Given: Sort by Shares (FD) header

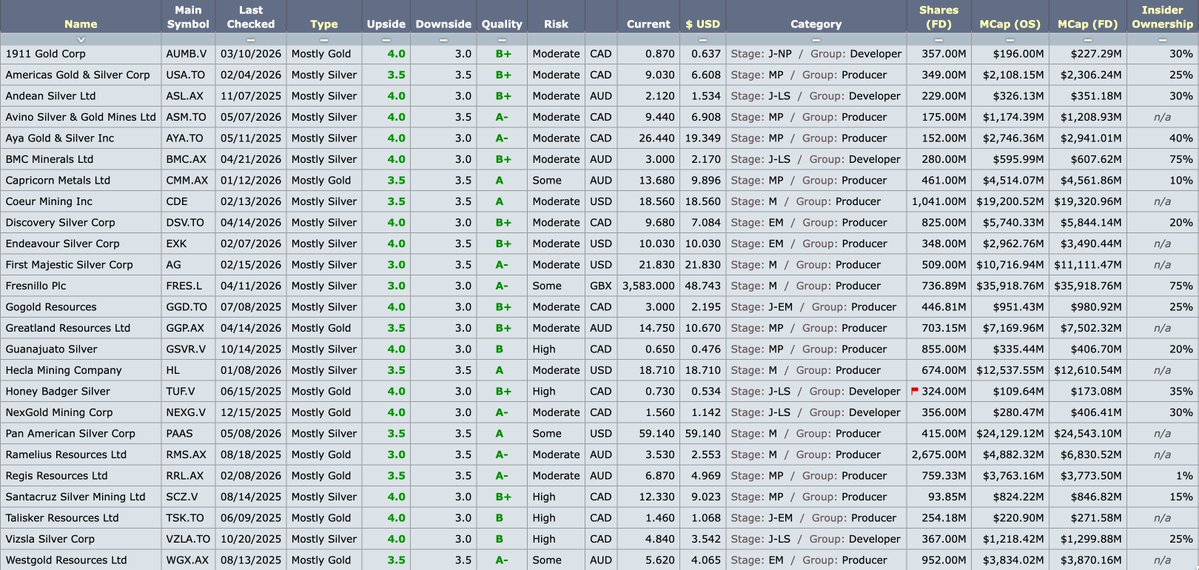Looking at the screenshot, I should (939, 17).
